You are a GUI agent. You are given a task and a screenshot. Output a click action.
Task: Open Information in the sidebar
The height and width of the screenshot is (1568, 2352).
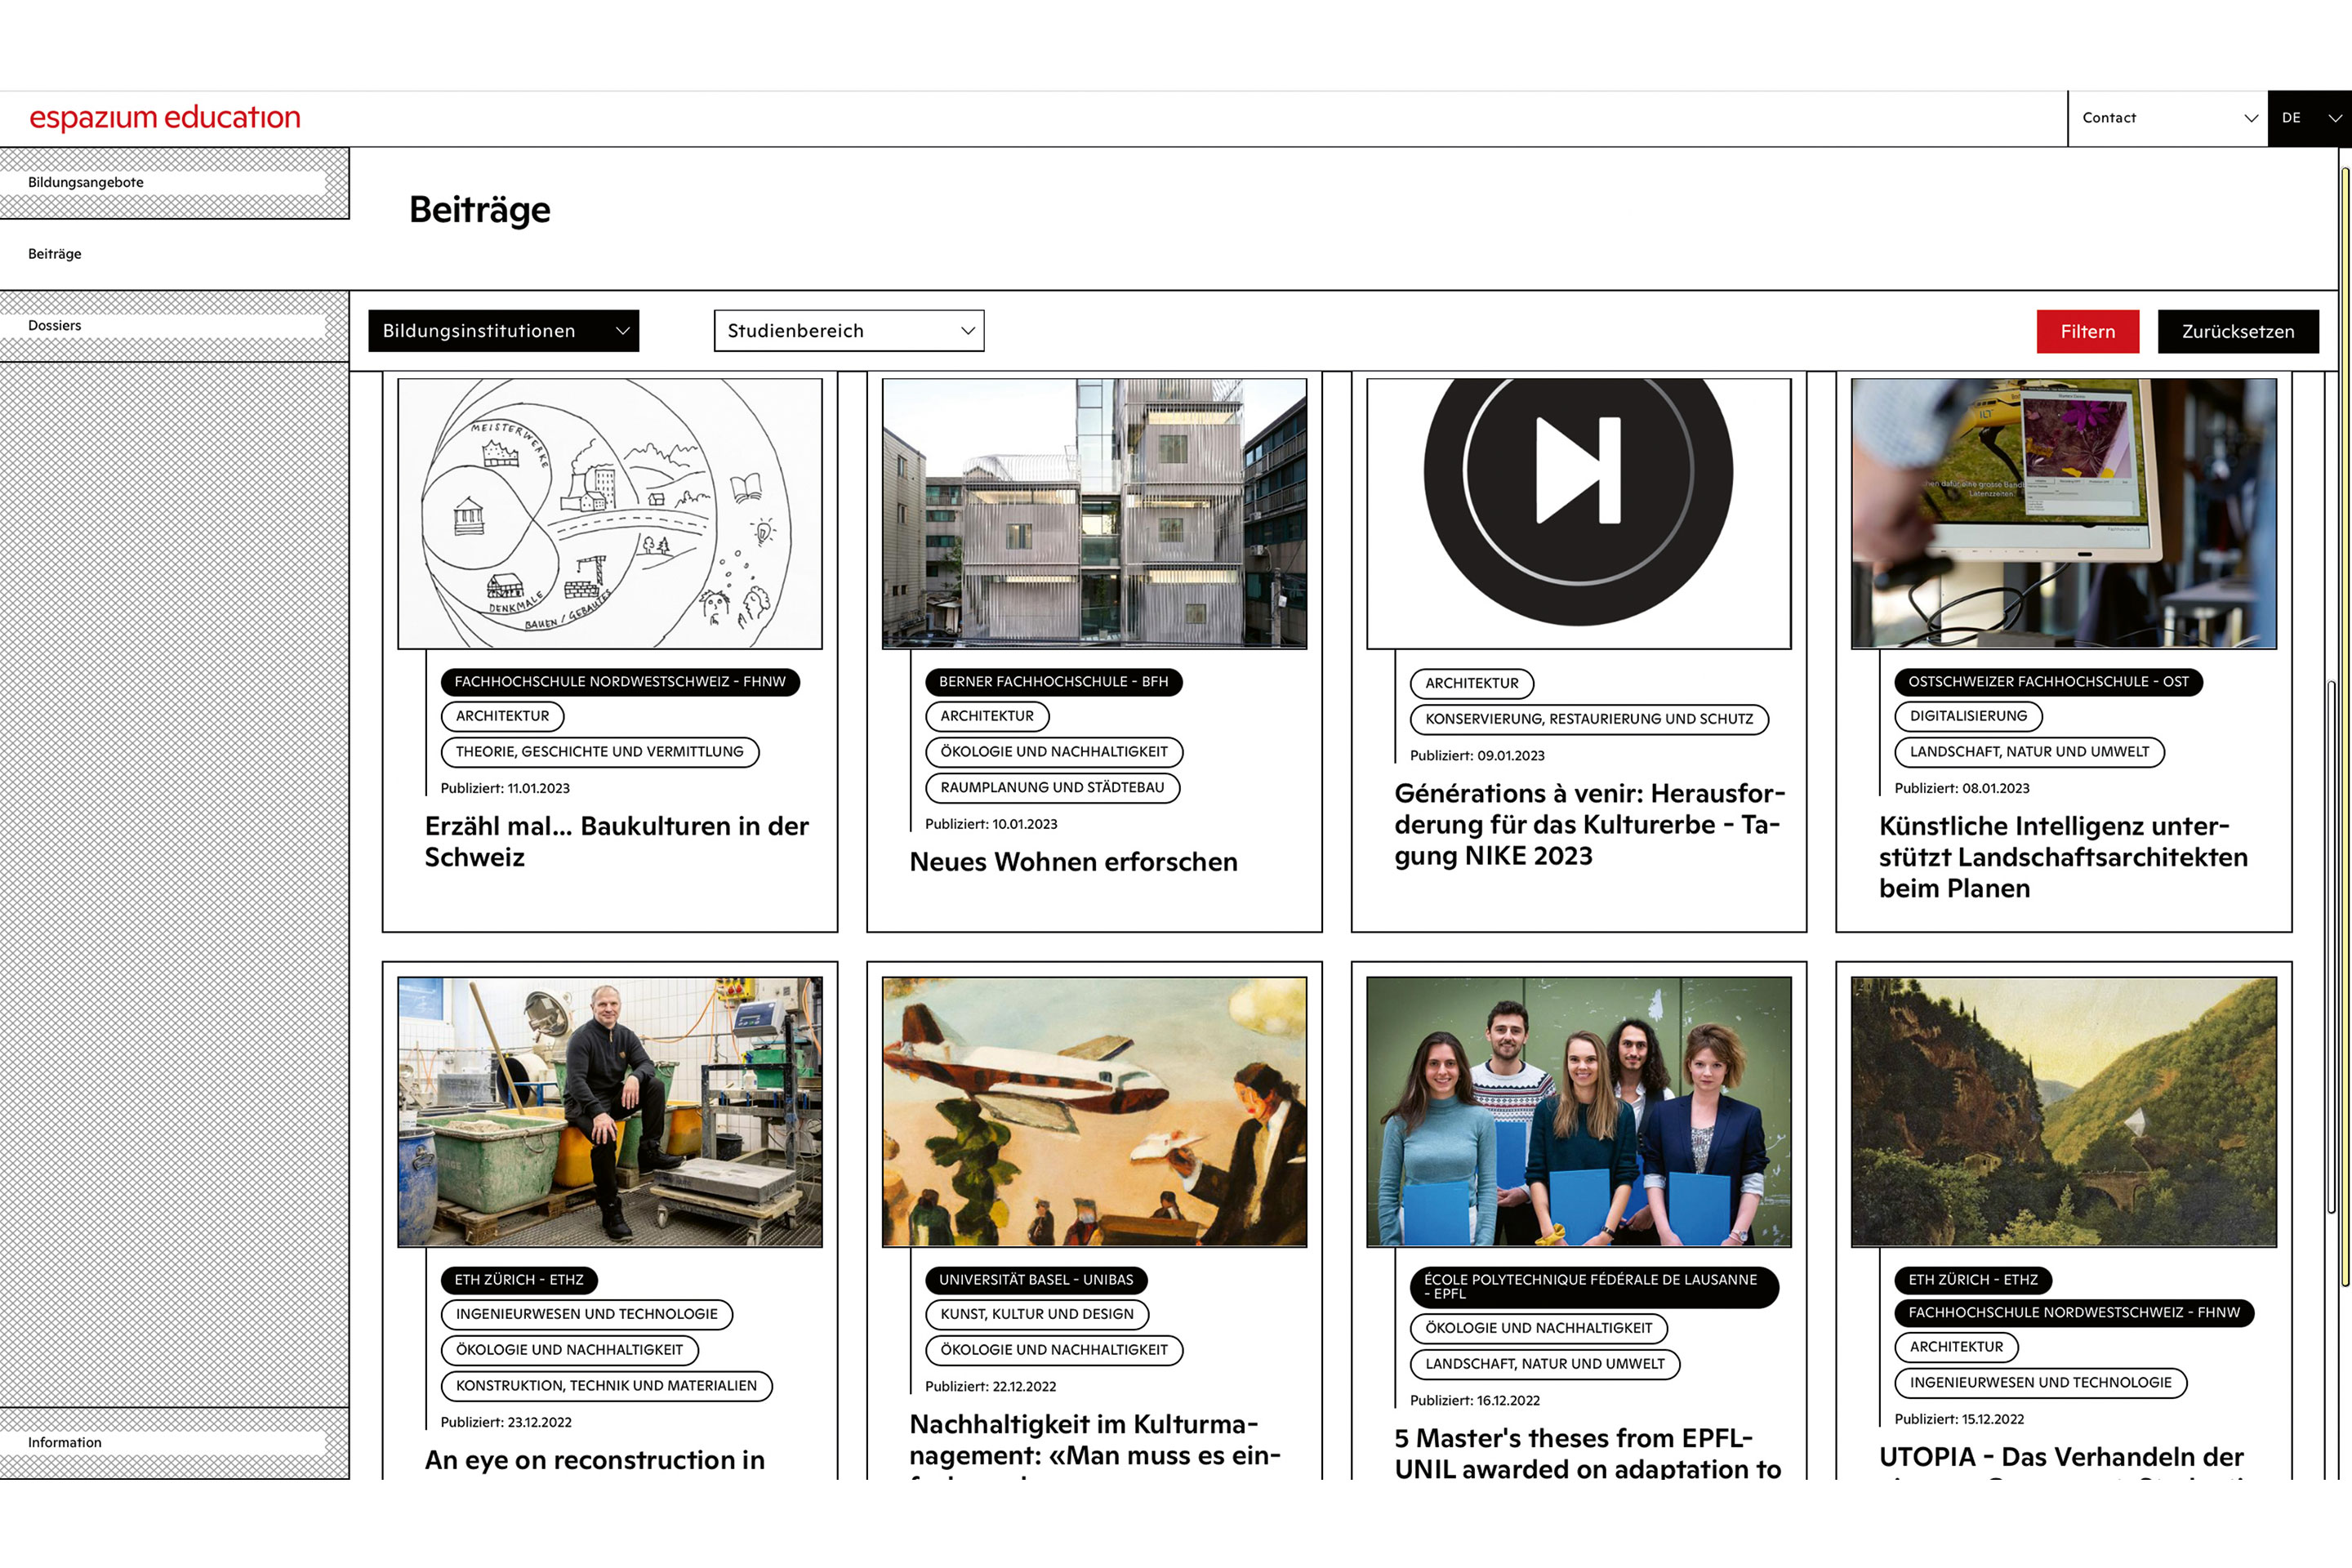click(174, 1442)
